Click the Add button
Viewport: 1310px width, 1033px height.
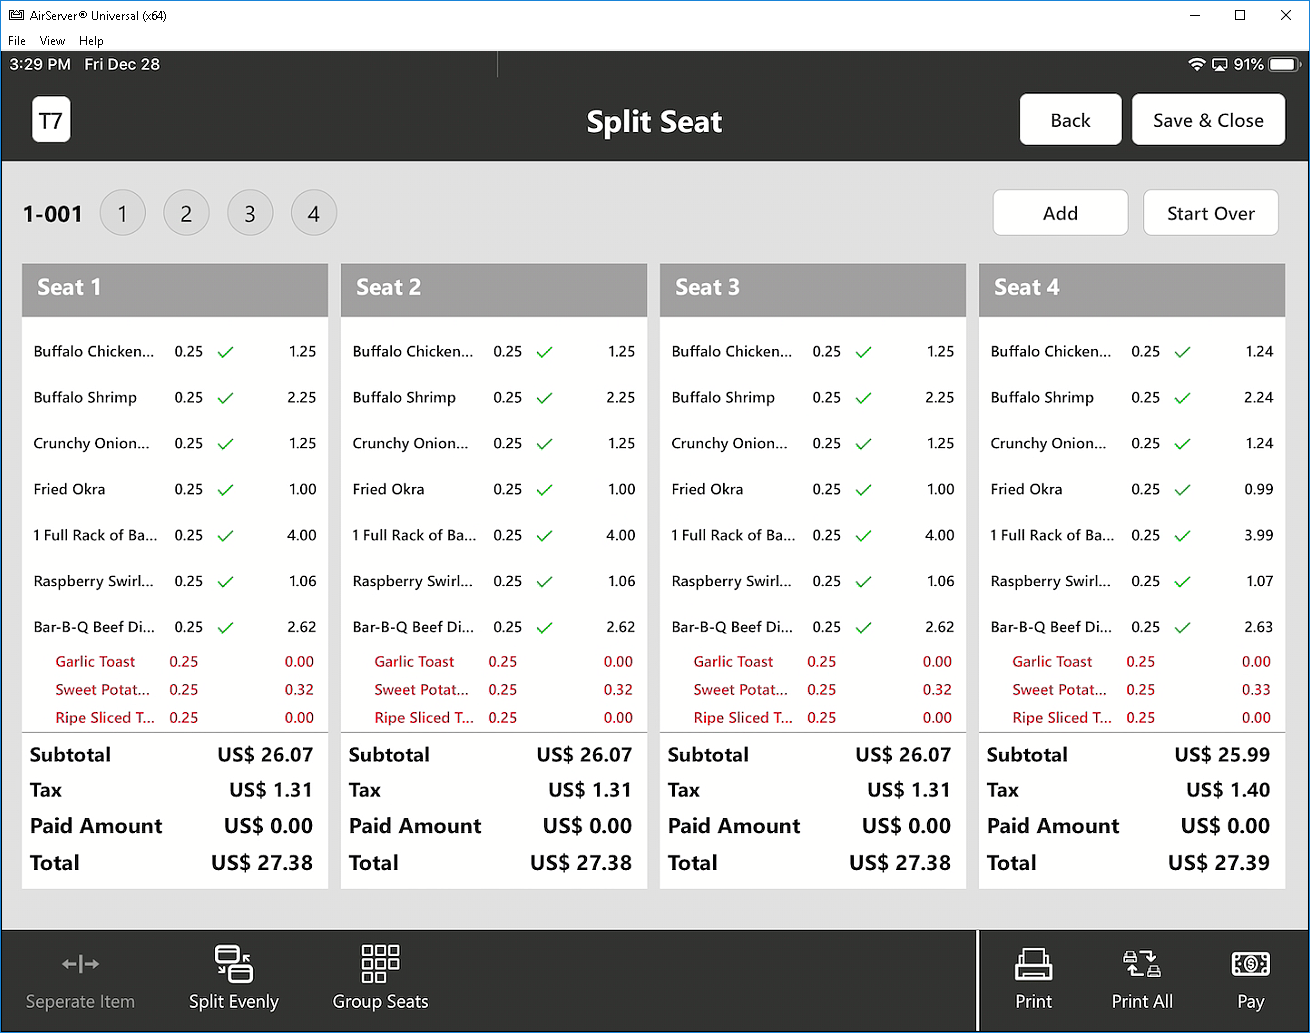pos(1060,213)
